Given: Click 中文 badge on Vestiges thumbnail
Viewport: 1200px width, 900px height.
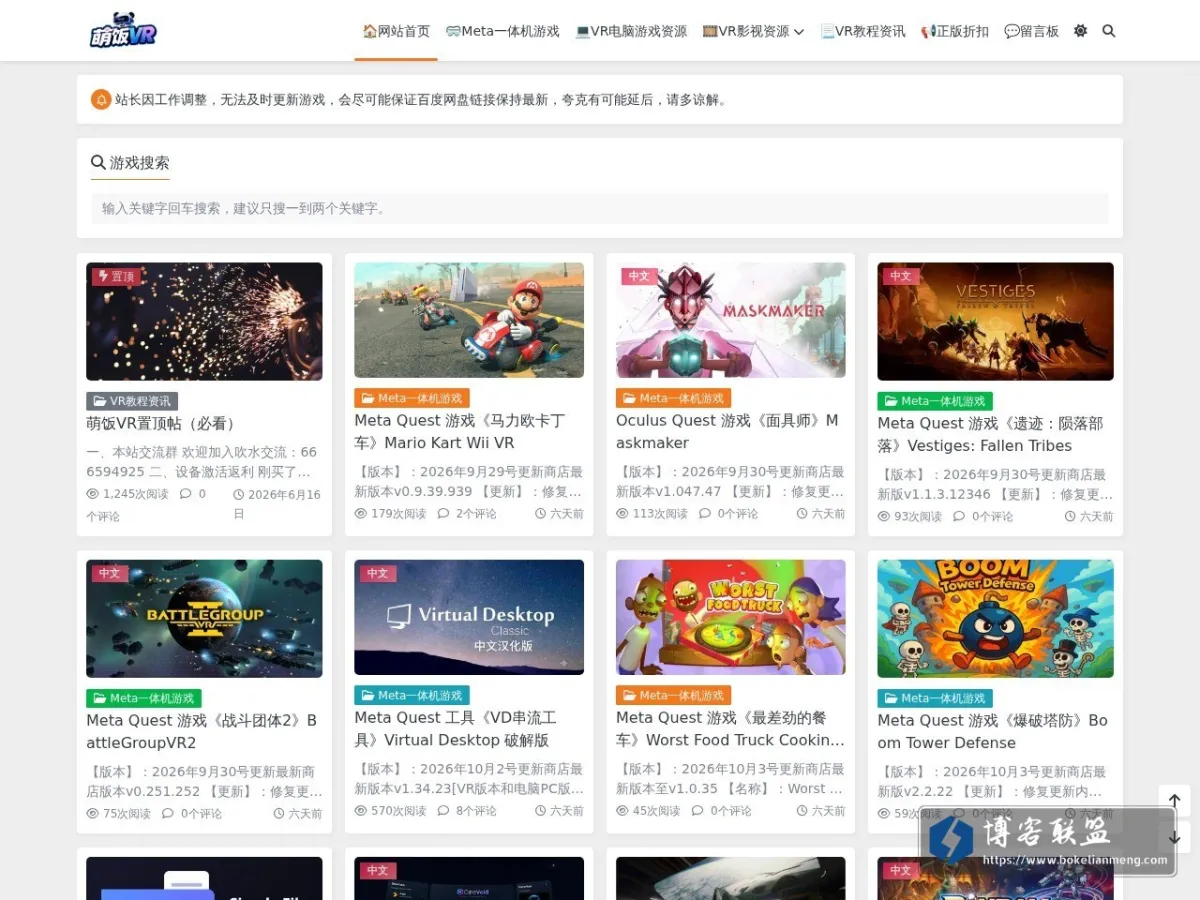Looking at the screenshot, I should coord(901,277).
